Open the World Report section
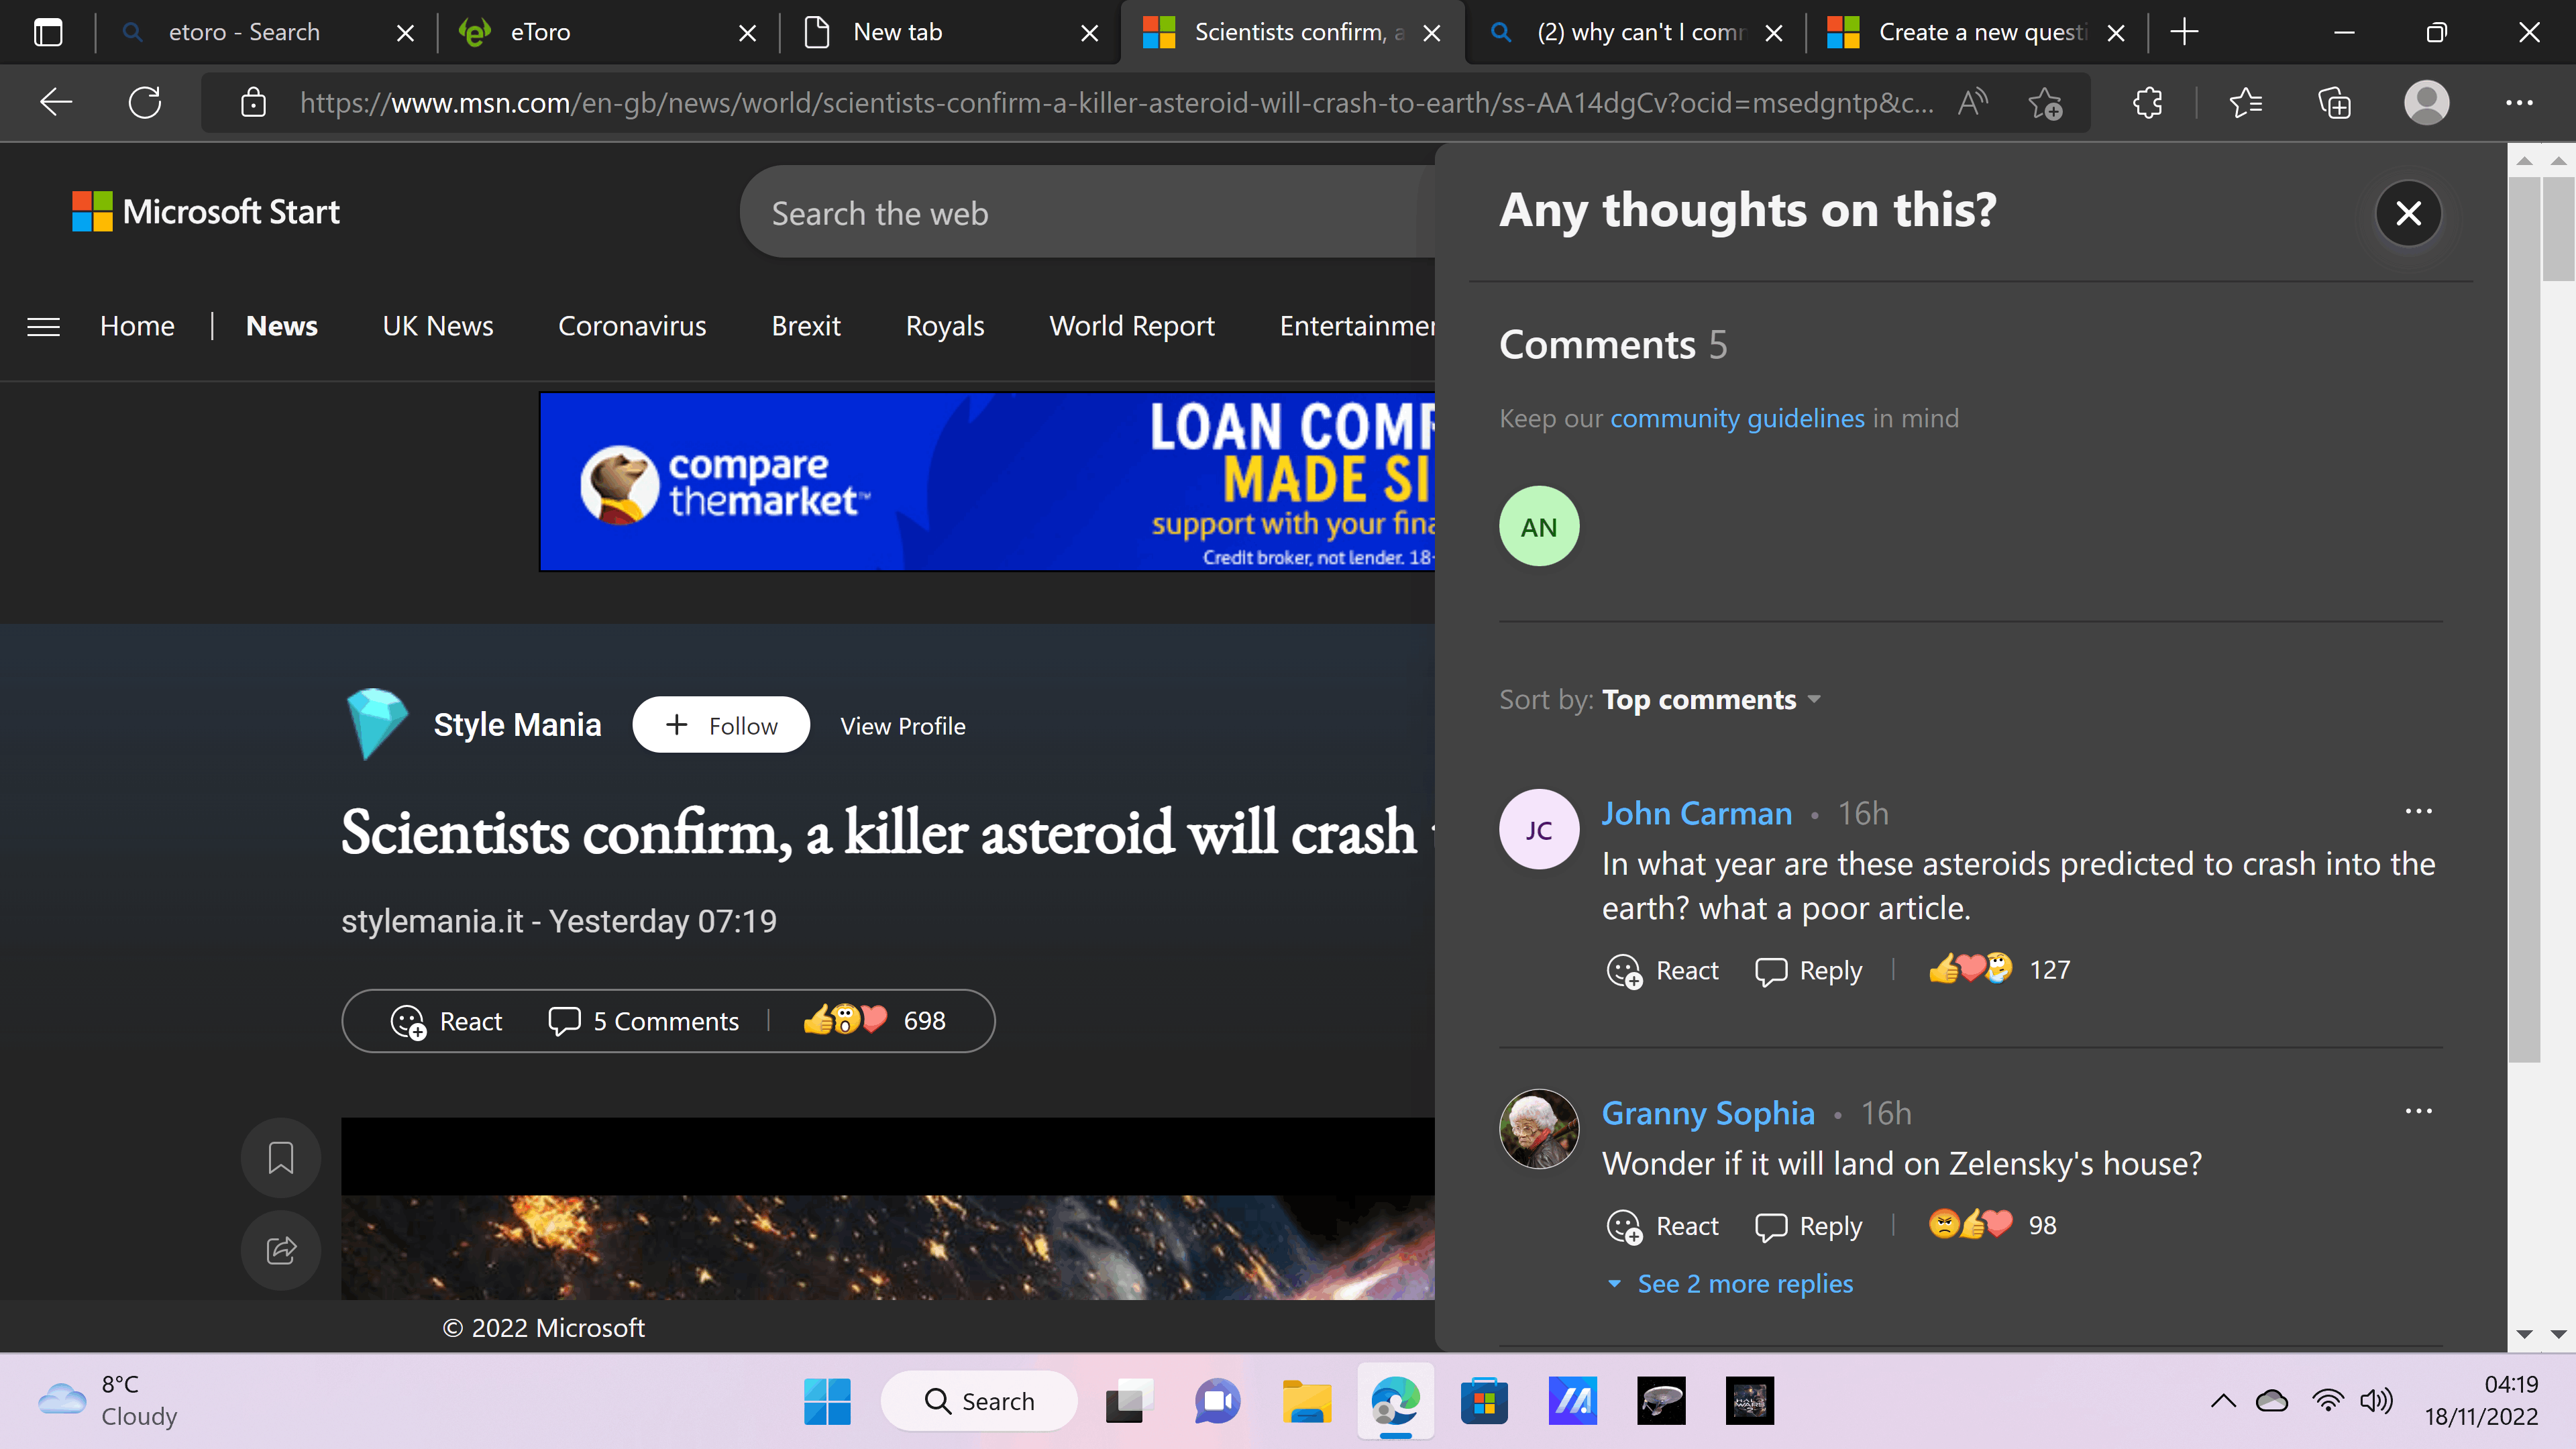2576x1449 pixels. (1131, 326)
